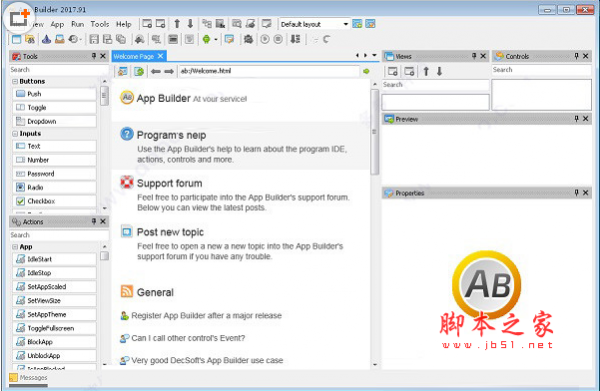Go back with the left arrow icon
This screenshot has height=391, width=600.
tap(155, 71)
